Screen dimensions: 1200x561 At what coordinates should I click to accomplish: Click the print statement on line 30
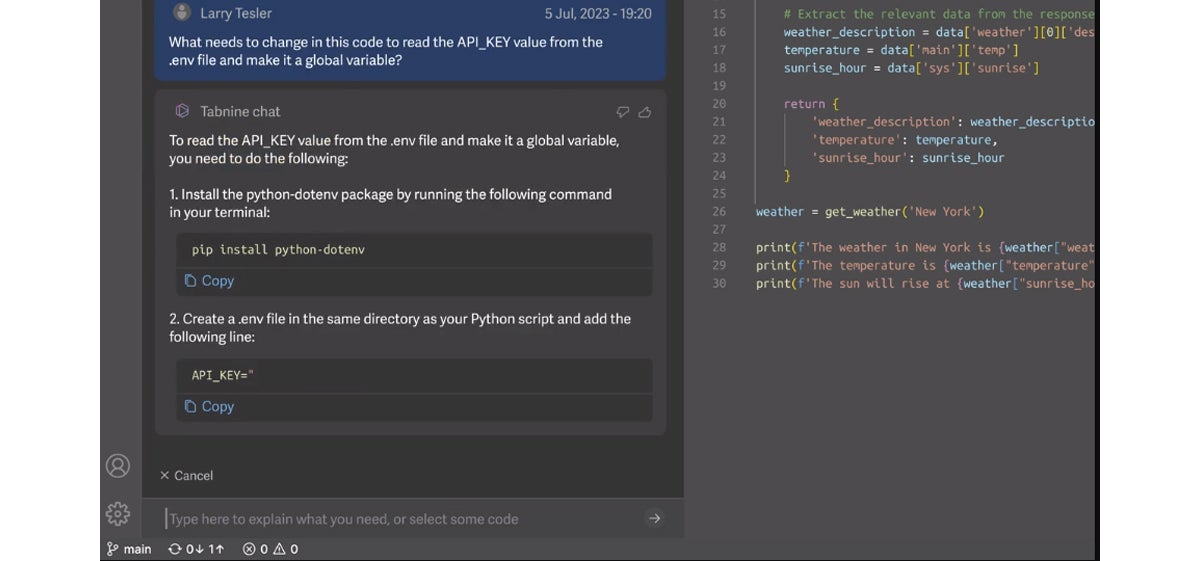coord(925,284)
